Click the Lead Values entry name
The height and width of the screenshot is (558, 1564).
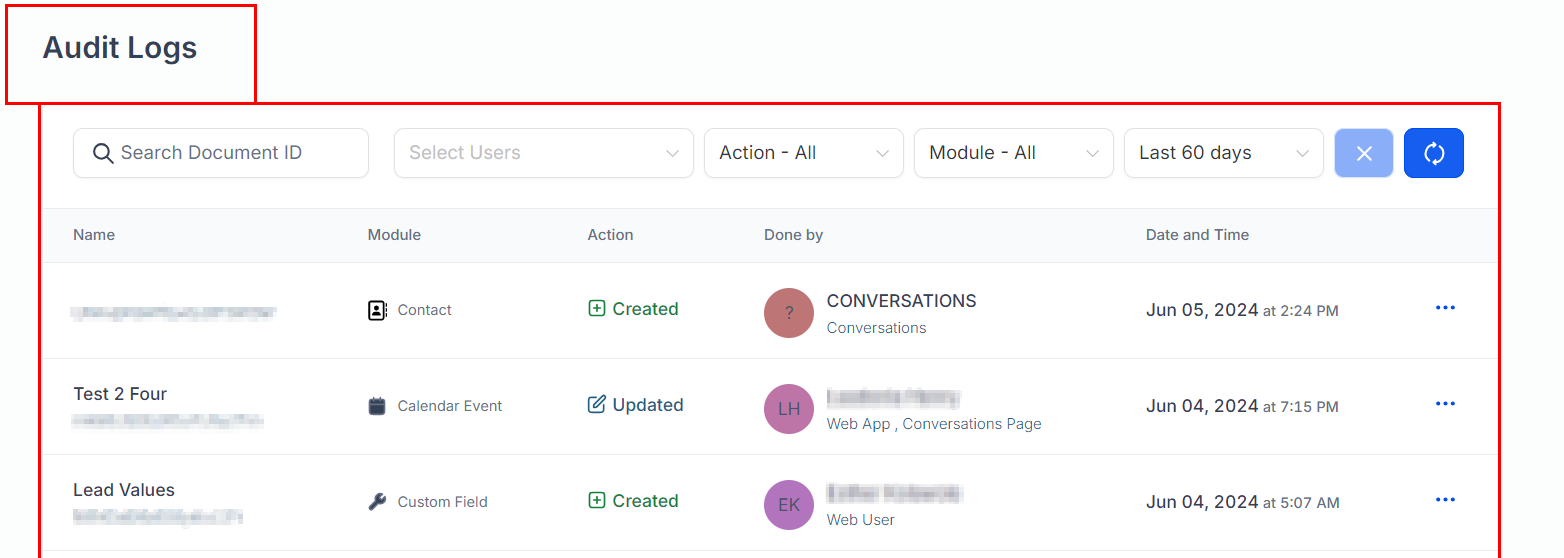point(124,490)
